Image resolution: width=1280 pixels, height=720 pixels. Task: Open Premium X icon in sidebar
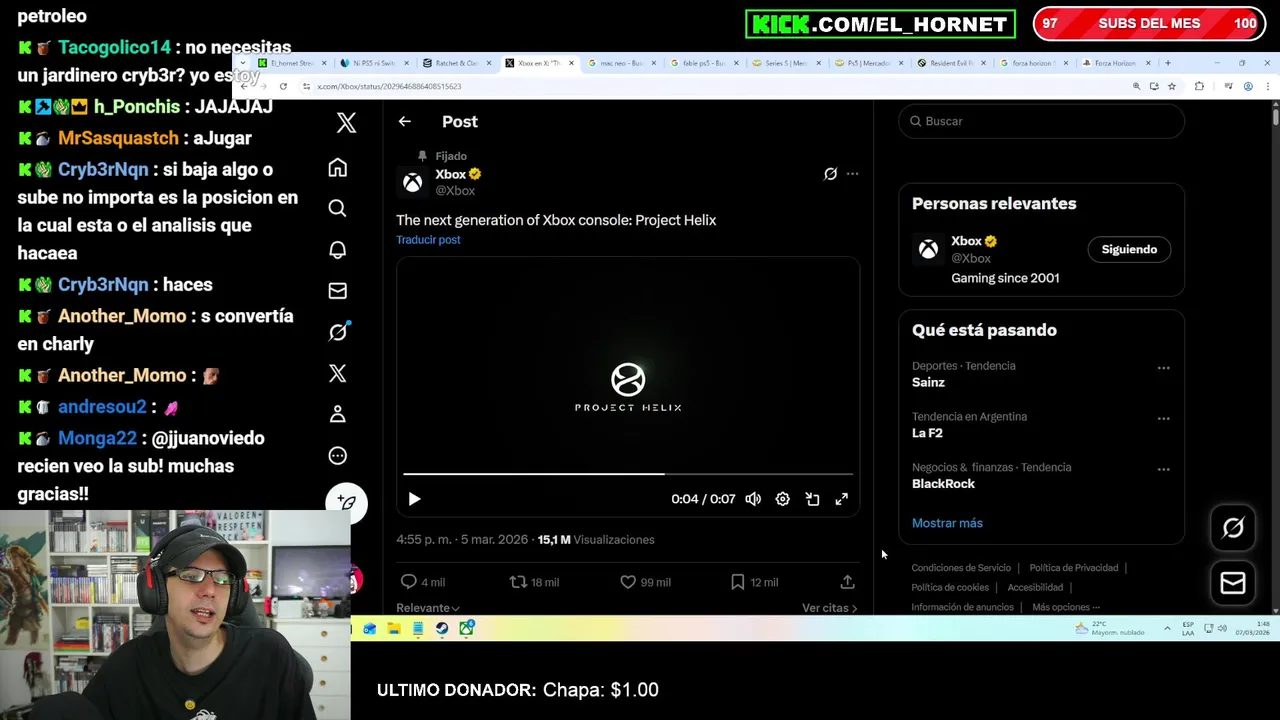point(338,373)
